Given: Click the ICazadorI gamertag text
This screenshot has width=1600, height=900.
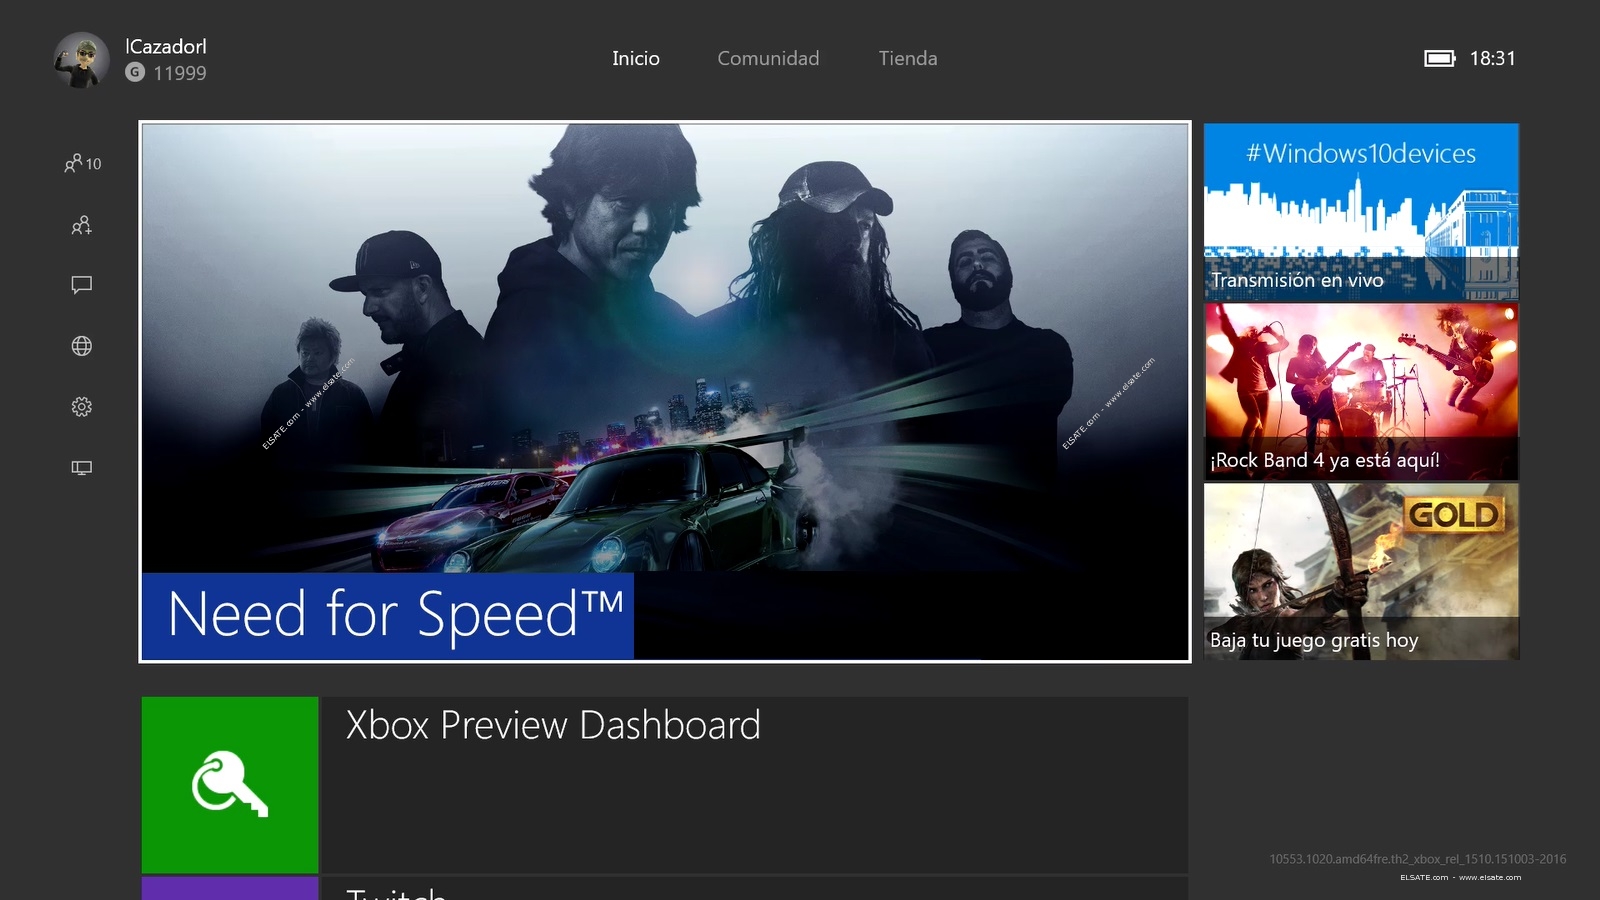Looking at the screenshot, I should pos(166,46).
